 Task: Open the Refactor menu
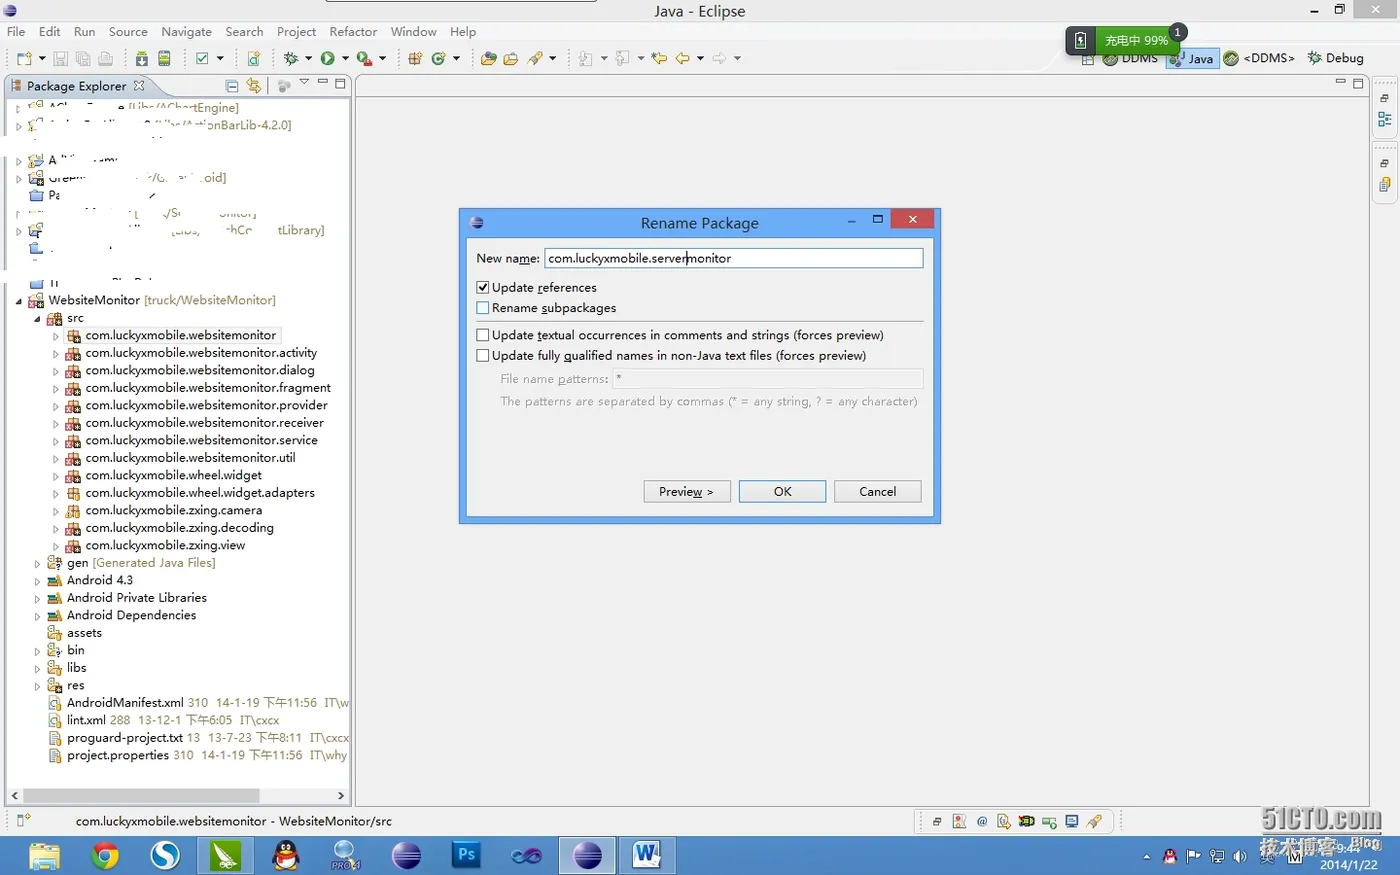353,32
